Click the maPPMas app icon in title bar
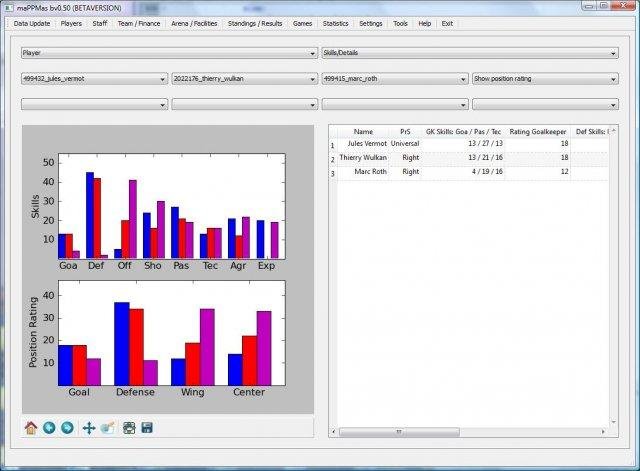Image resolution: width=640 pixels, height=471 pixels. coord(9,8)
